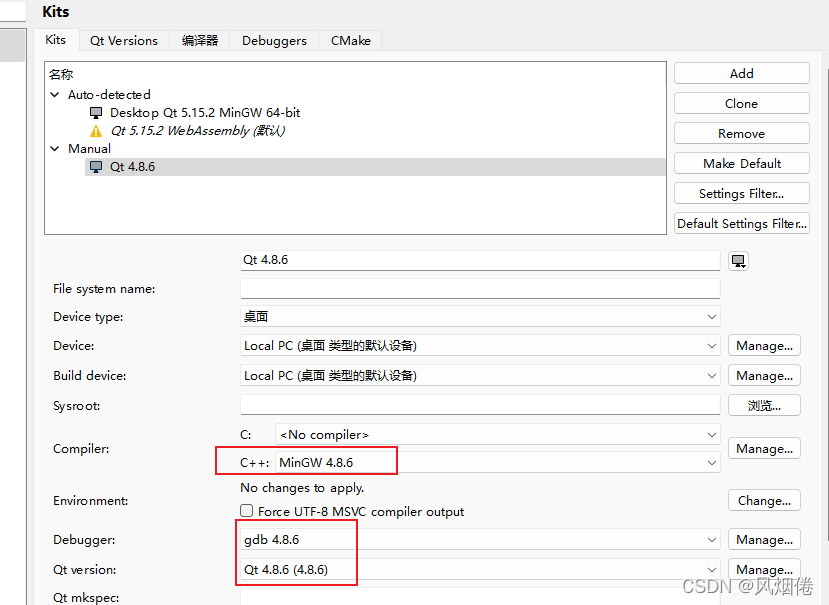Image resolution: width=829 pixels, height=605 pixels.
Task: Toggle Force UTF-8 MSVC compiler output checkbox
Action: (x=246, y=511)
